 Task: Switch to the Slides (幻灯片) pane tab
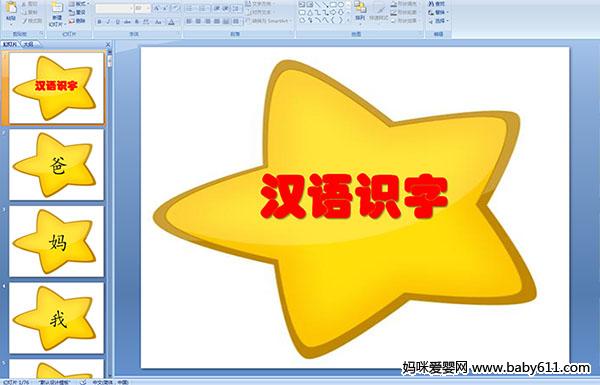pos(10,44)
